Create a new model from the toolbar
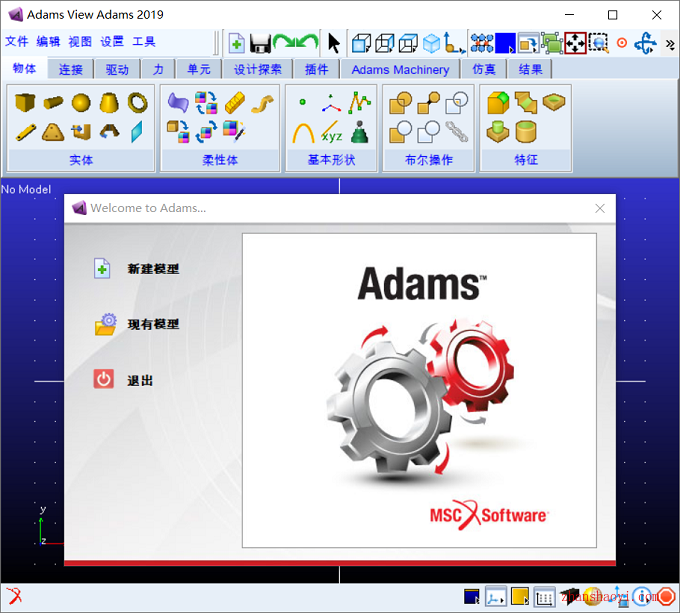Viewport: 680px width, 613px height. [236, 43]
